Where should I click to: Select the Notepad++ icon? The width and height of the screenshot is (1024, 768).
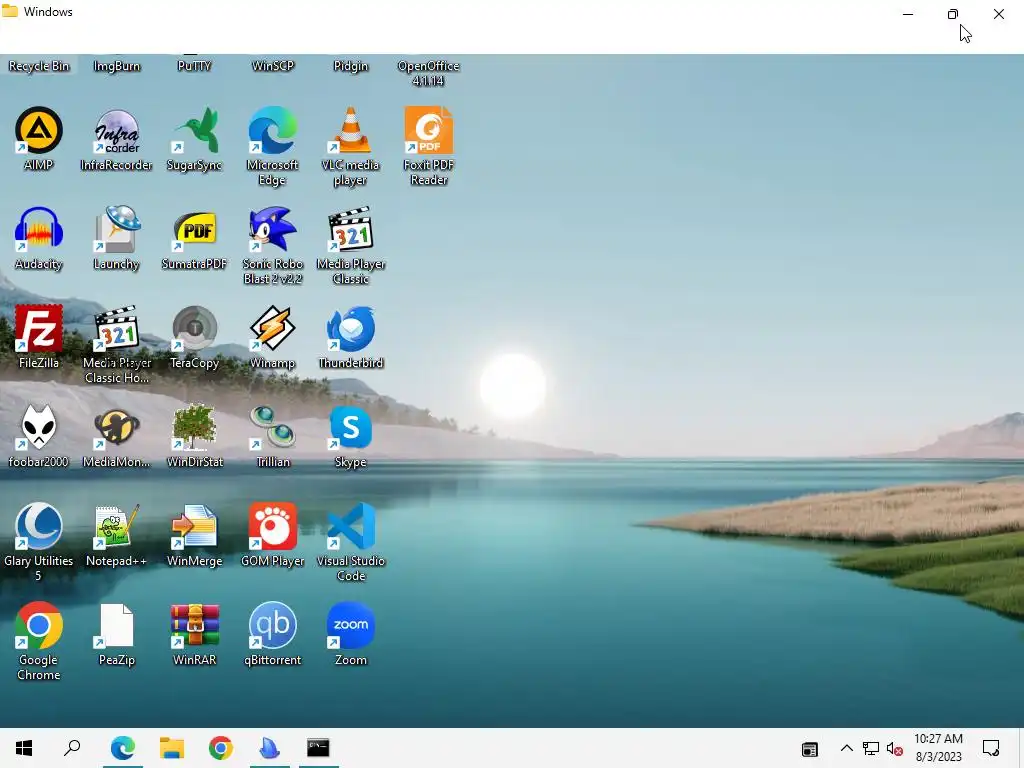point(116,535)
